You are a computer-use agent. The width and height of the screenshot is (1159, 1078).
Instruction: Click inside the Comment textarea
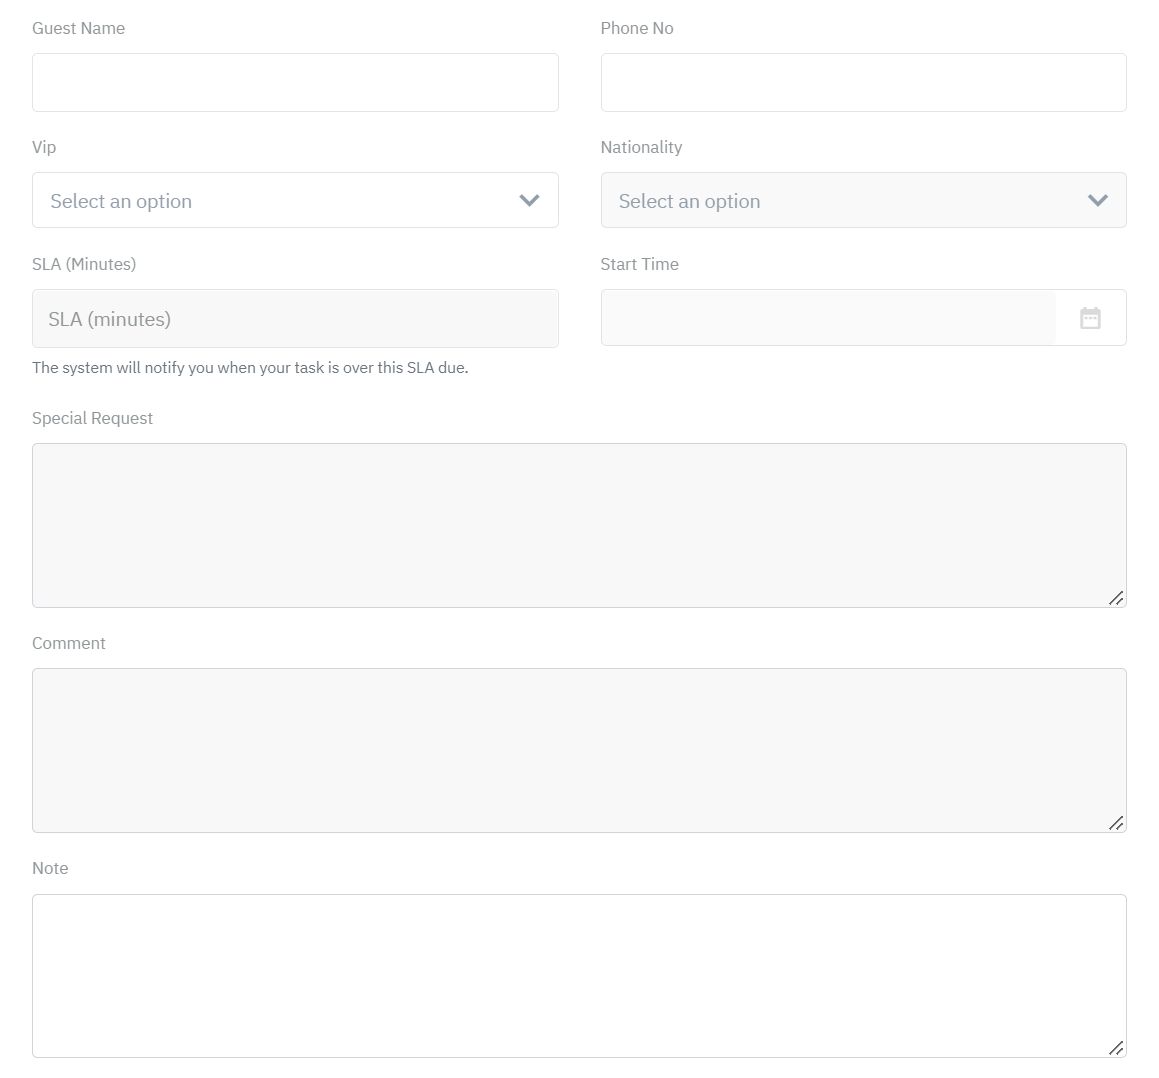tap(579, 750)
